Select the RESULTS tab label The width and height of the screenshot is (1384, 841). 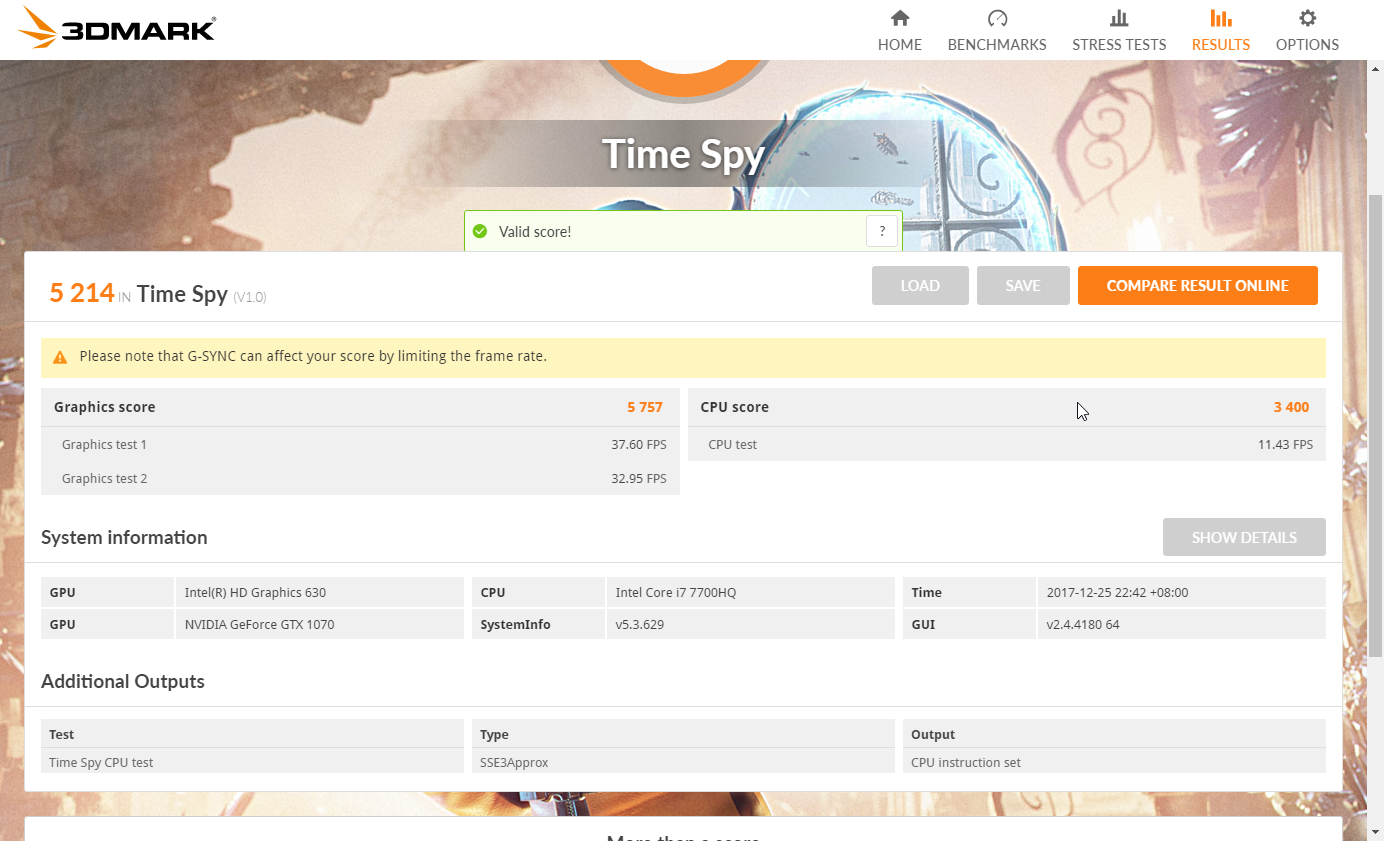pos(1221,45)
